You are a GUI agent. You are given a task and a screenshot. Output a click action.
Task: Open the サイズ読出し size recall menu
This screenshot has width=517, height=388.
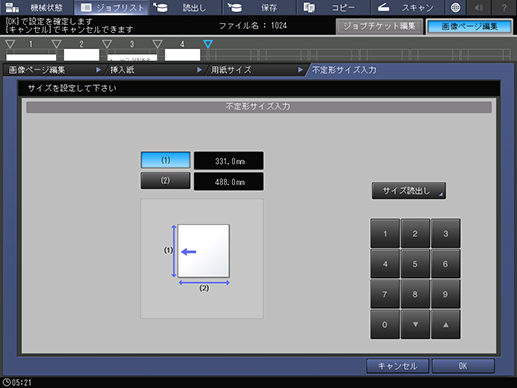tap(409, 191)
